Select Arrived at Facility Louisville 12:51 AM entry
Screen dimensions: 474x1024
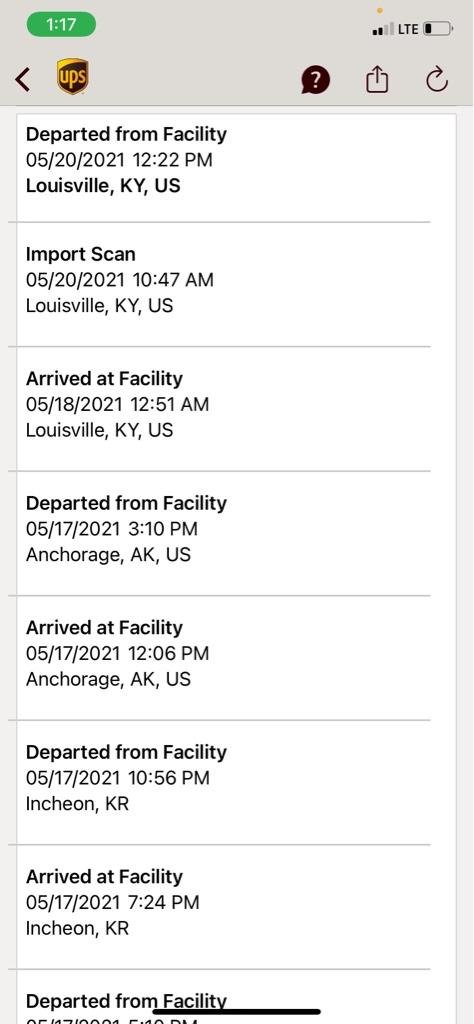pyautogui.click(x=223, y=409)
